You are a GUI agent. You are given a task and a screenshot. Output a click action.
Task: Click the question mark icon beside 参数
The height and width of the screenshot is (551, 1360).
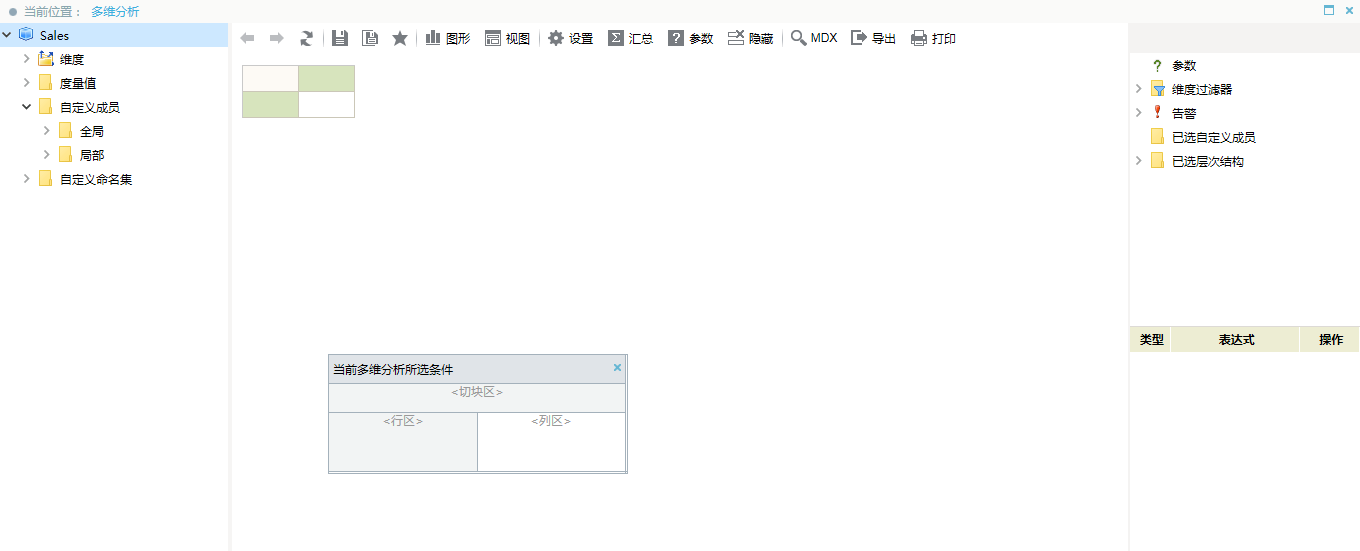(x=1158, y=65)
